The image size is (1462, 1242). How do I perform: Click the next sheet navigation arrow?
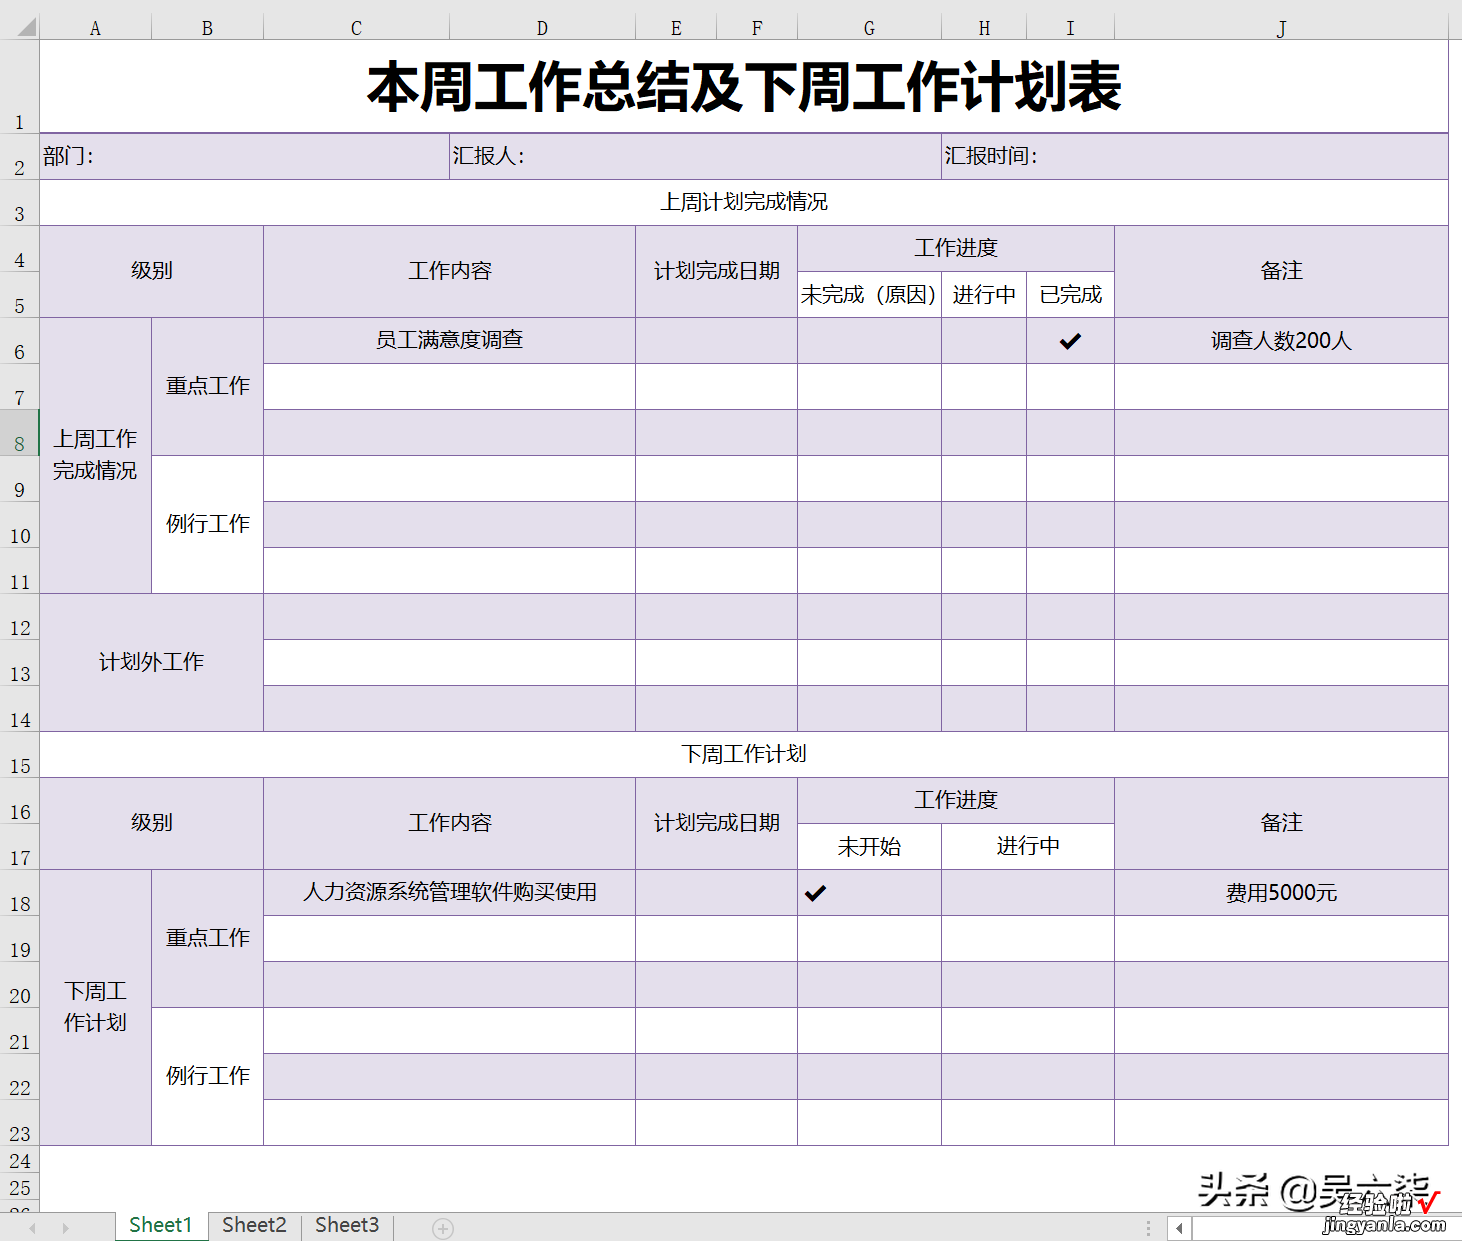(x=66, y=1228)
